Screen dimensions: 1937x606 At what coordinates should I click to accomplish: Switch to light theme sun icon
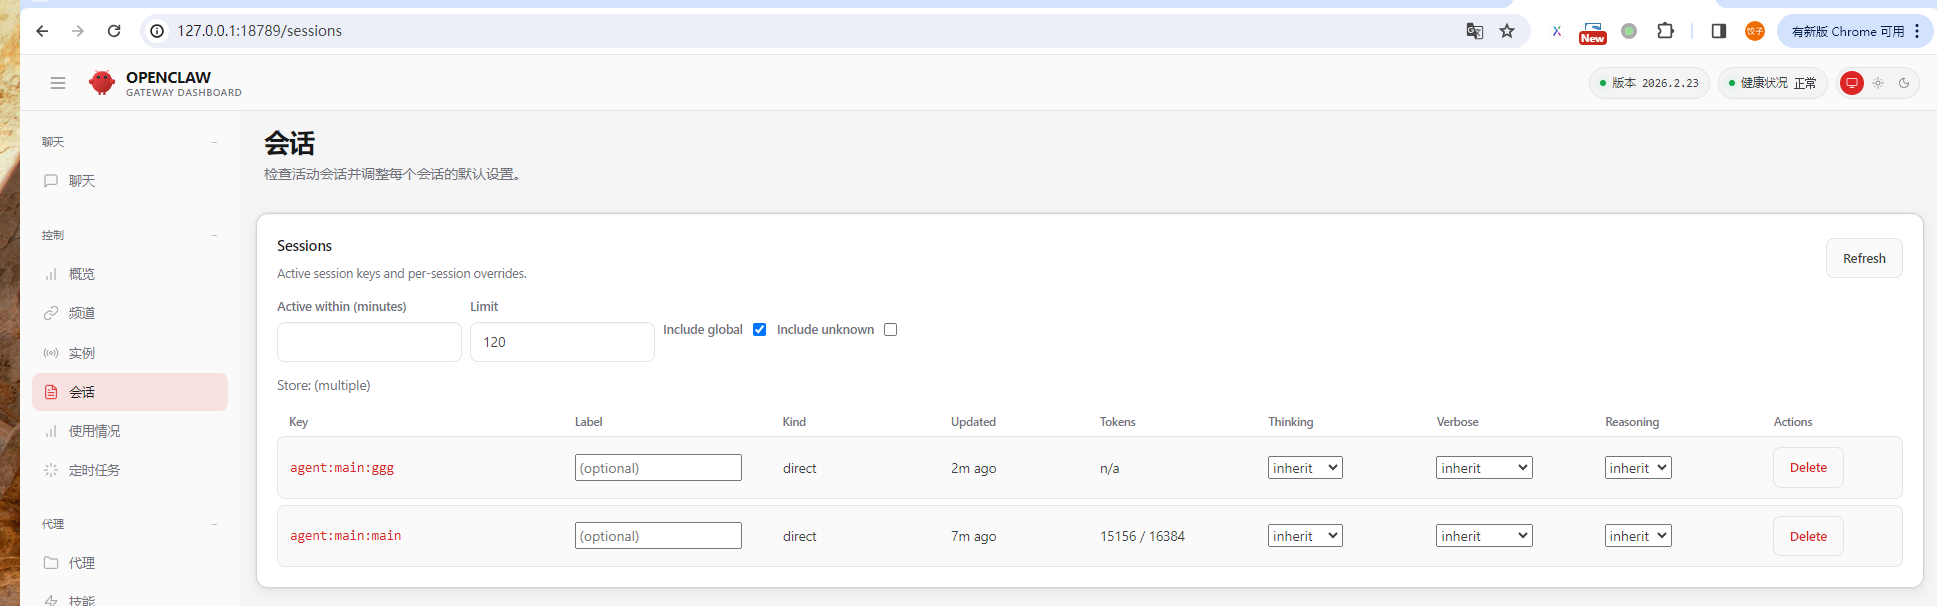tap(1878, 83)
